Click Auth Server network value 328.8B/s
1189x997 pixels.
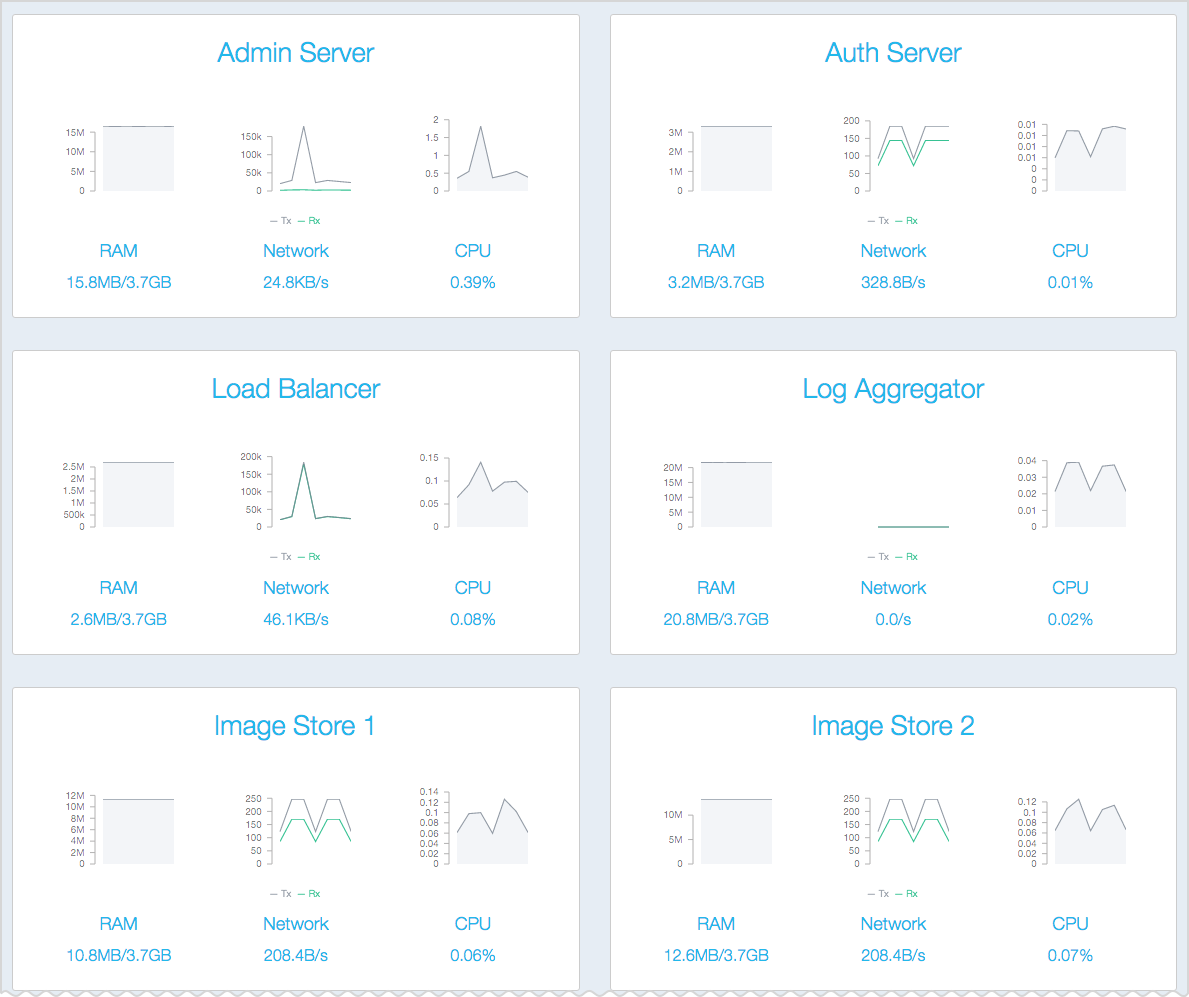[893, 283]
